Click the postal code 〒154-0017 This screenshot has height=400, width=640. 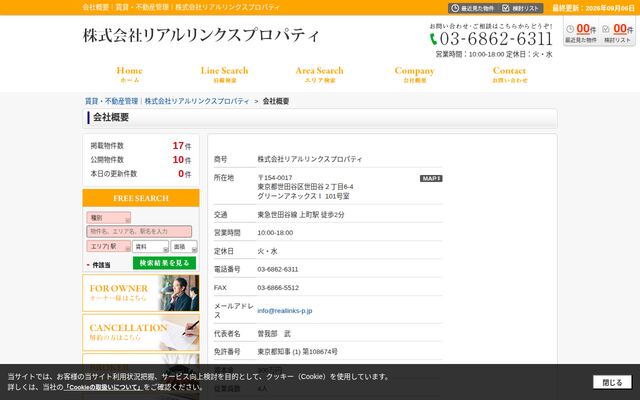click(275, 178)
